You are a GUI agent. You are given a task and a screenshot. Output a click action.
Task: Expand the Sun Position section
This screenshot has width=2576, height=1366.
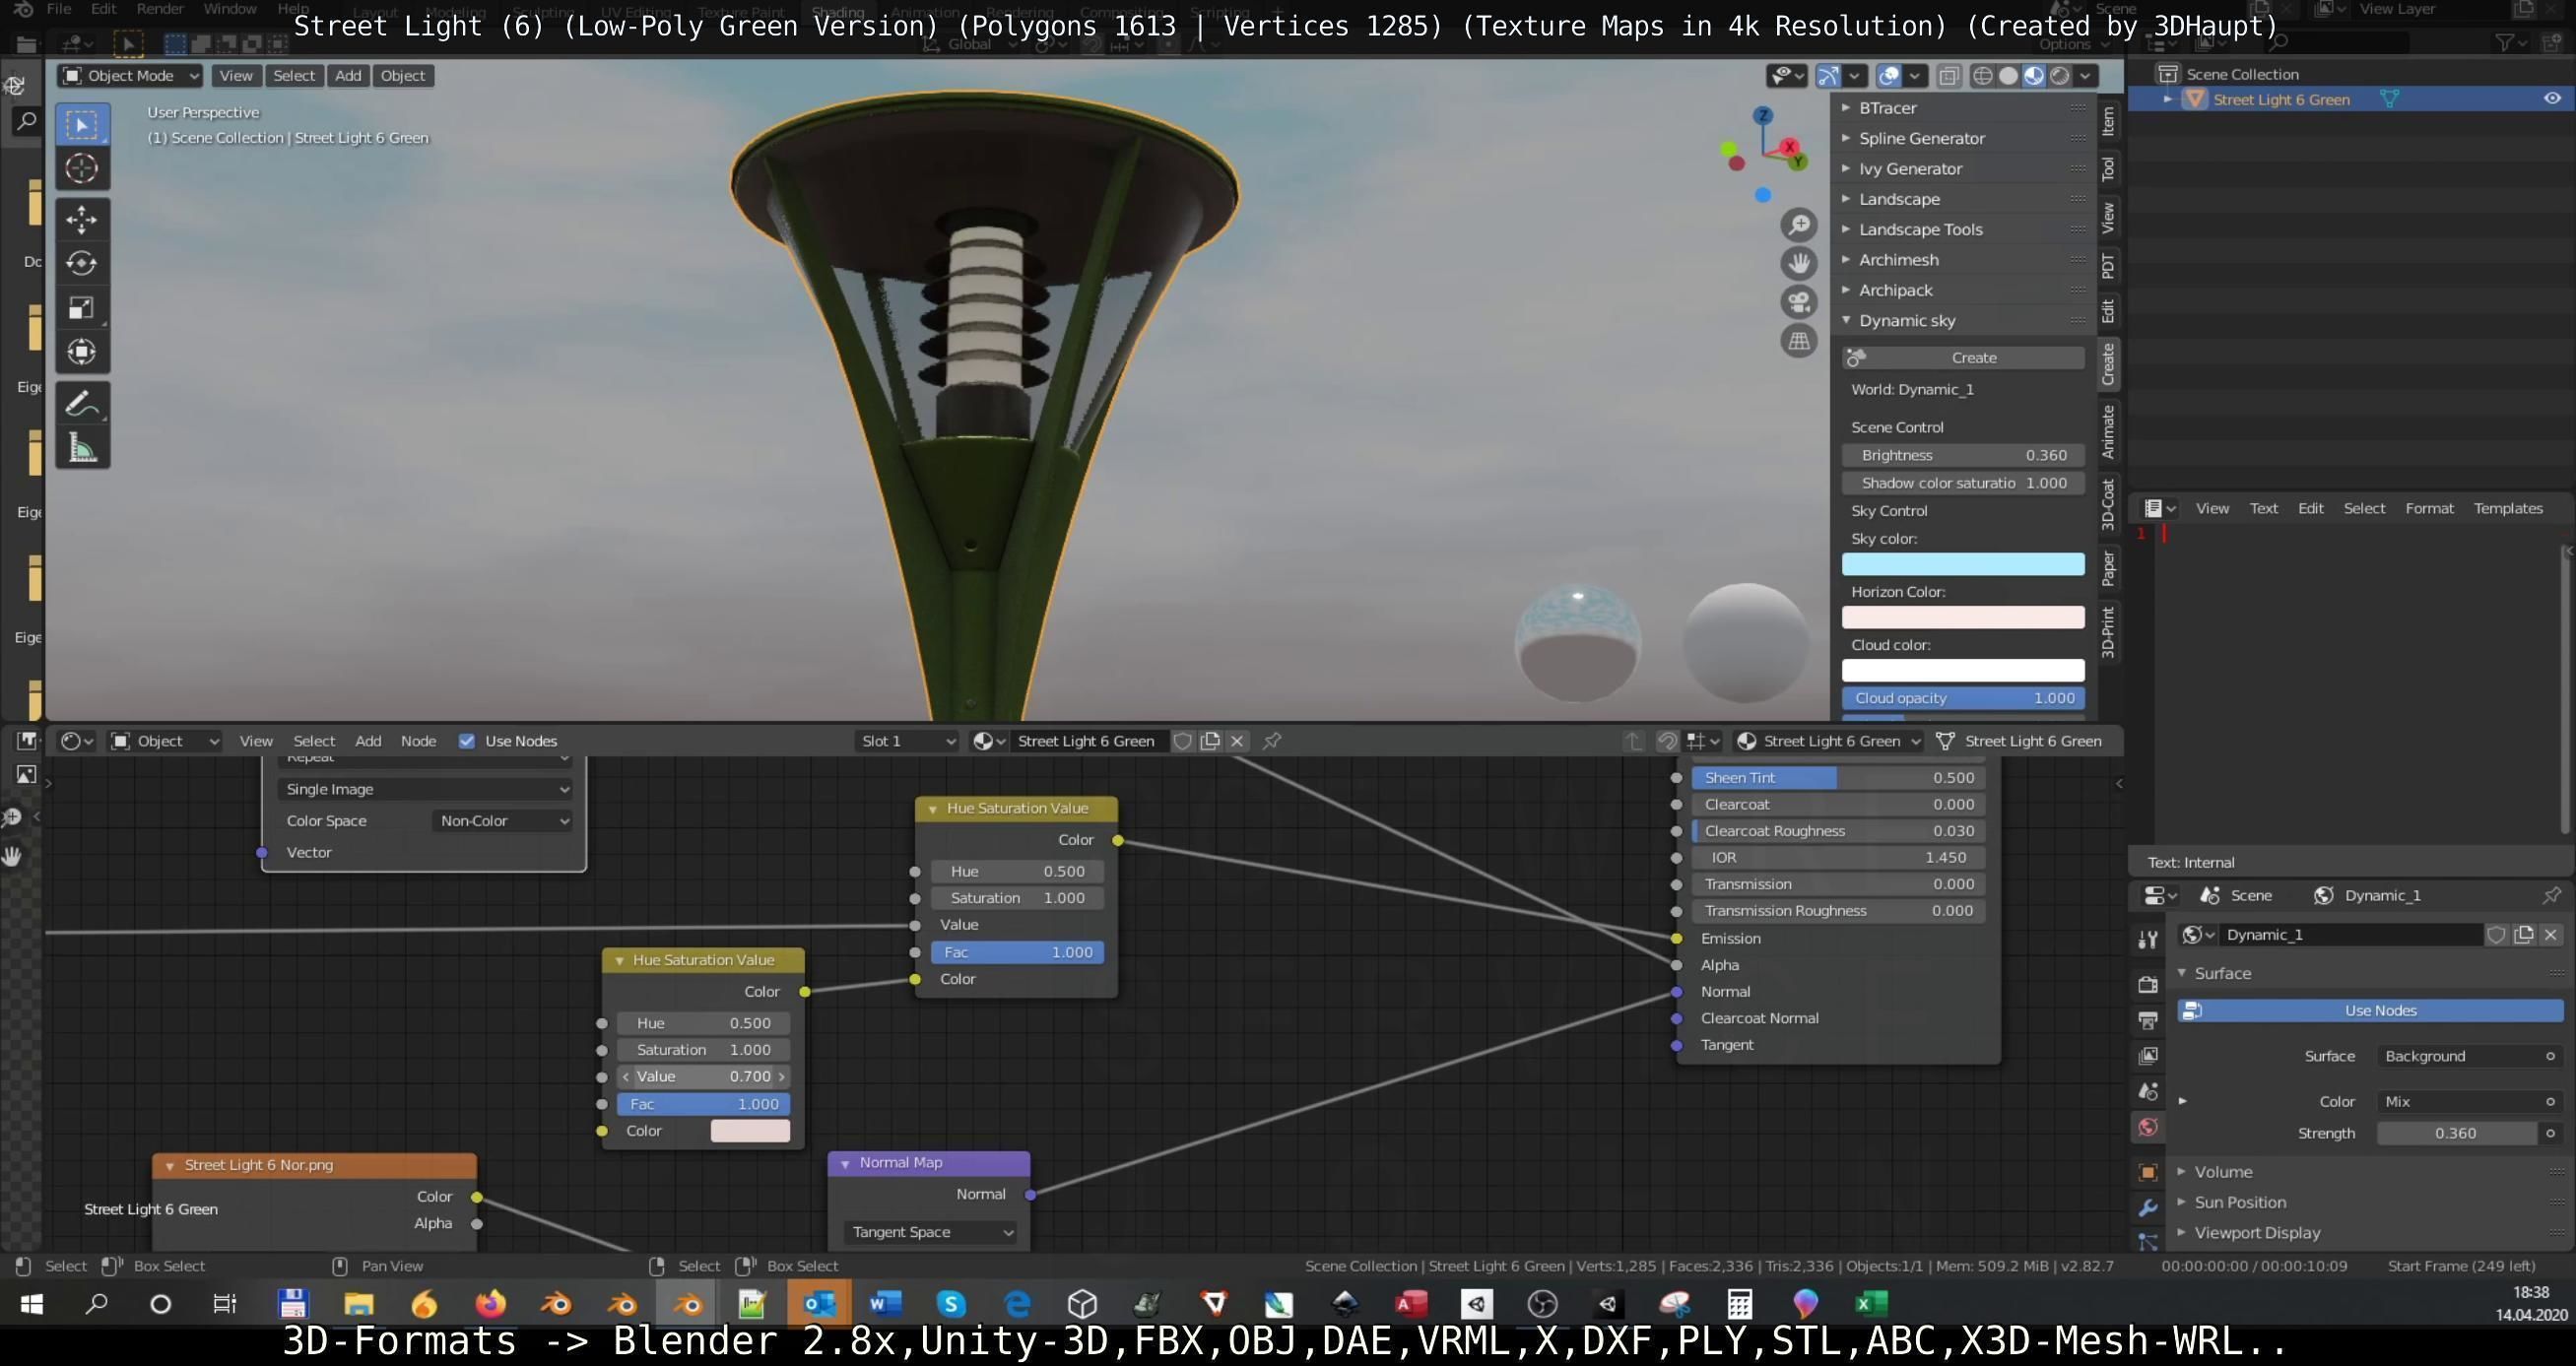pos(2239,1202)
